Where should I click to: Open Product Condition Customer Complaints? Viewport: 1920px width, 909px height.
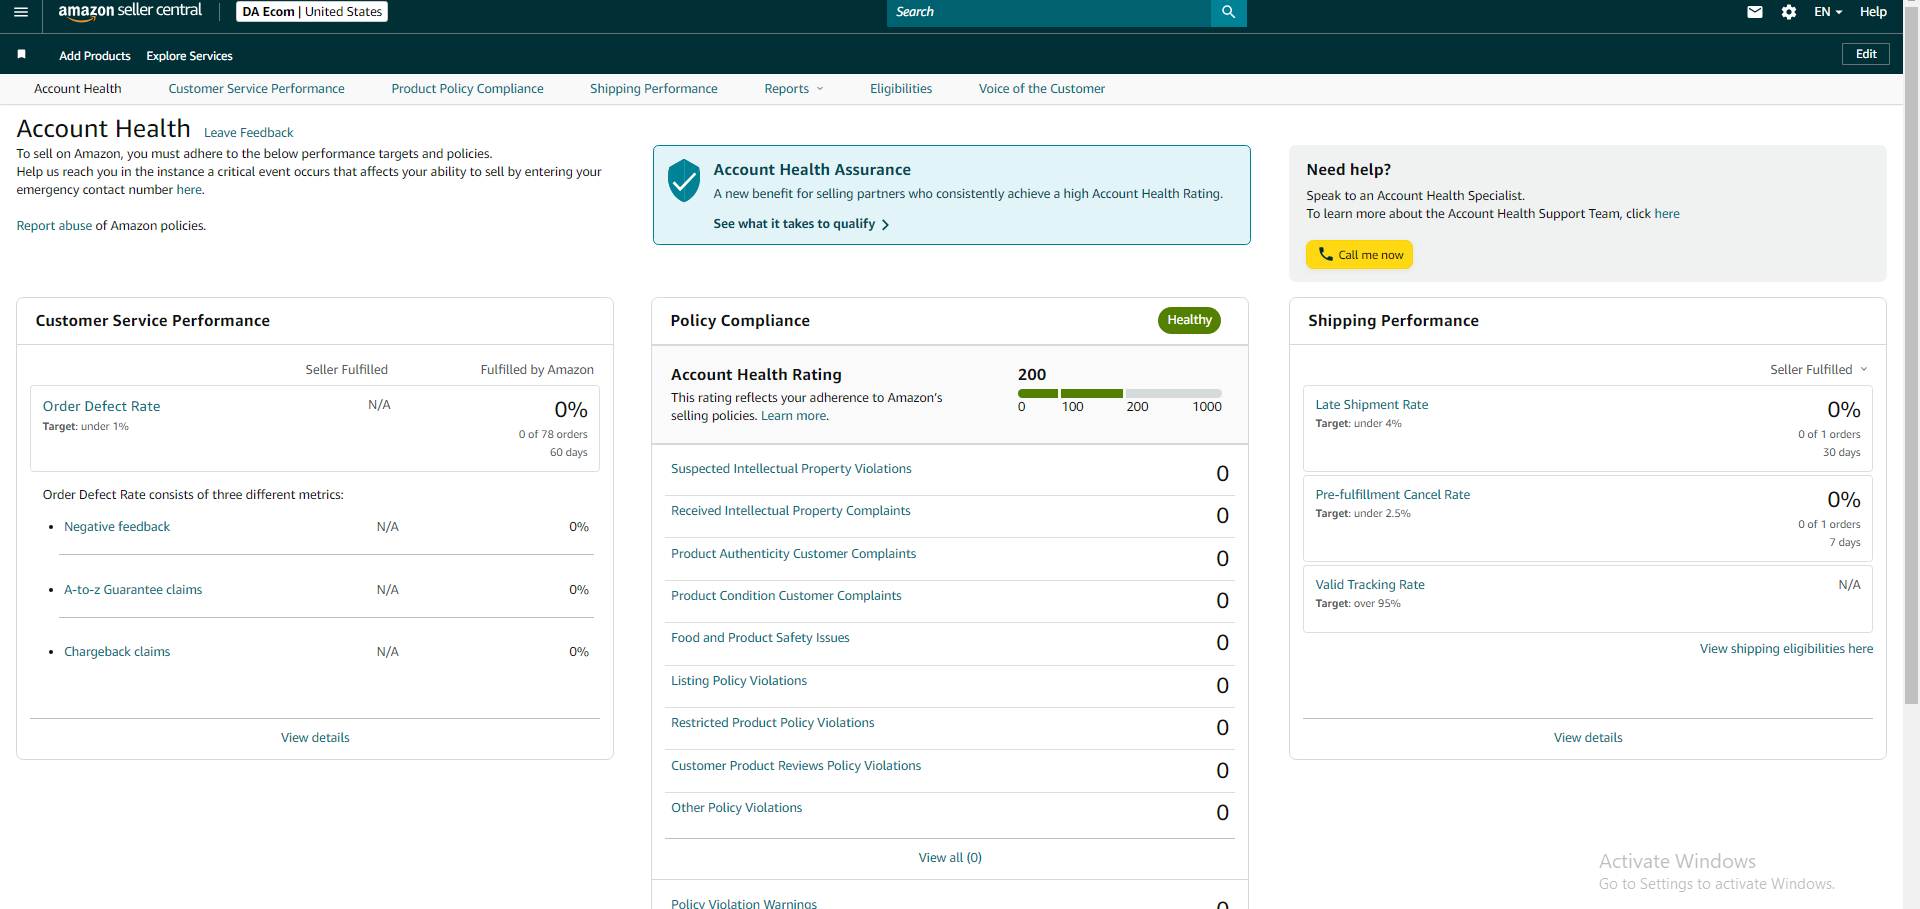(x=786, y=596)
